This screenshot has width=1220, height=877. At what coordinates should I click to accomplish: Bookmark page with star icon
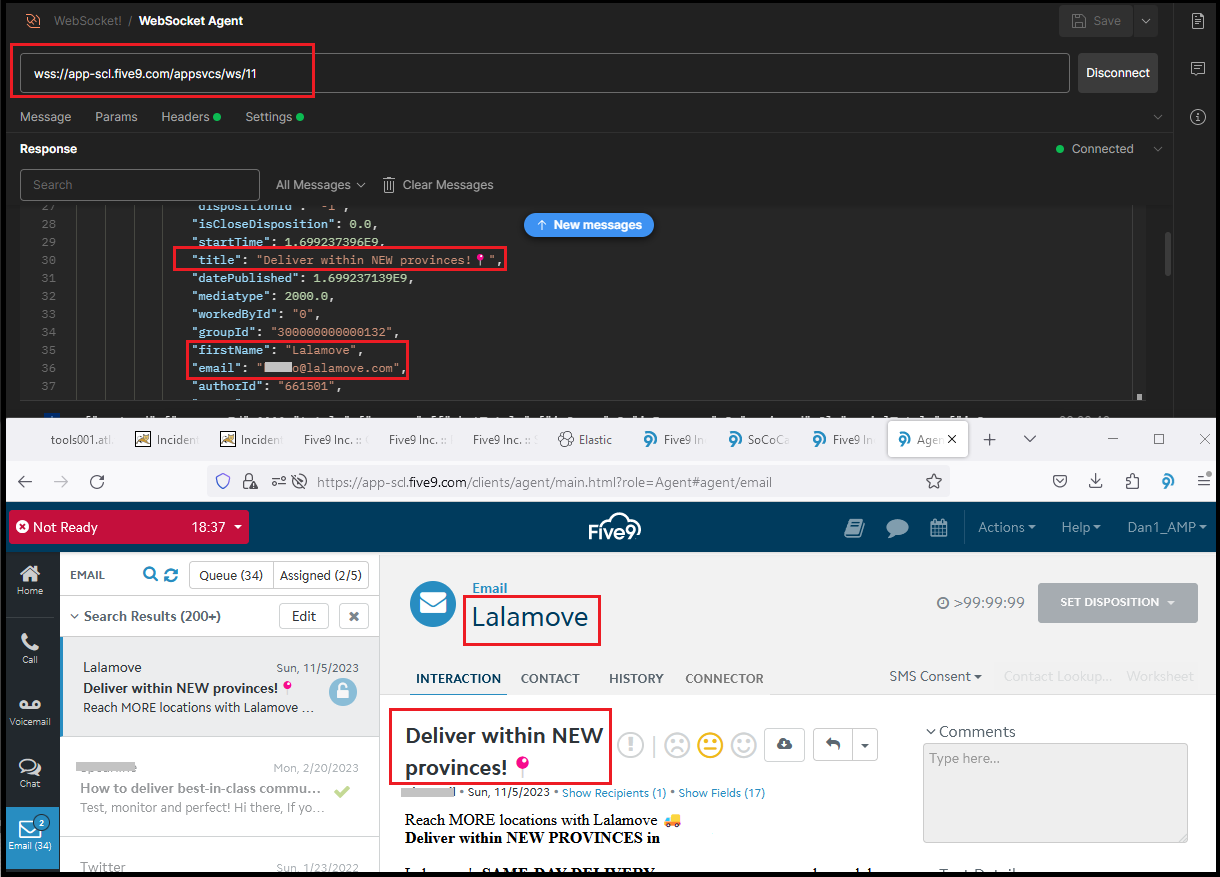[933, 481]
